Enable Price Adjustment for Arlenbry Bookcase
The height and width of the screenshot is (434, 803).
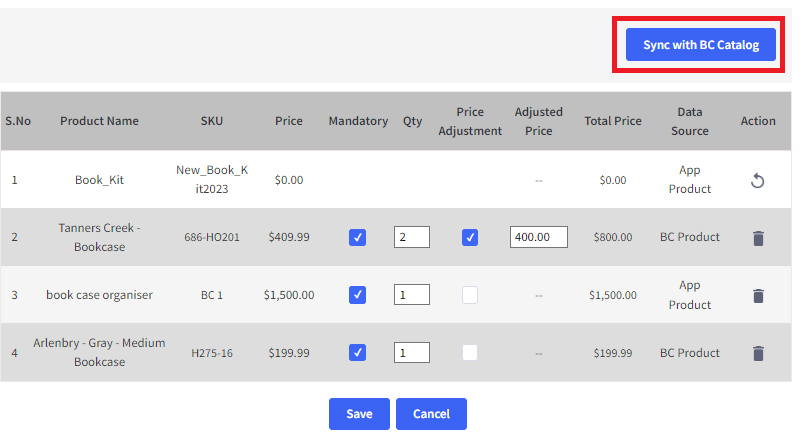pyautogui.click(x=470, y=353)
